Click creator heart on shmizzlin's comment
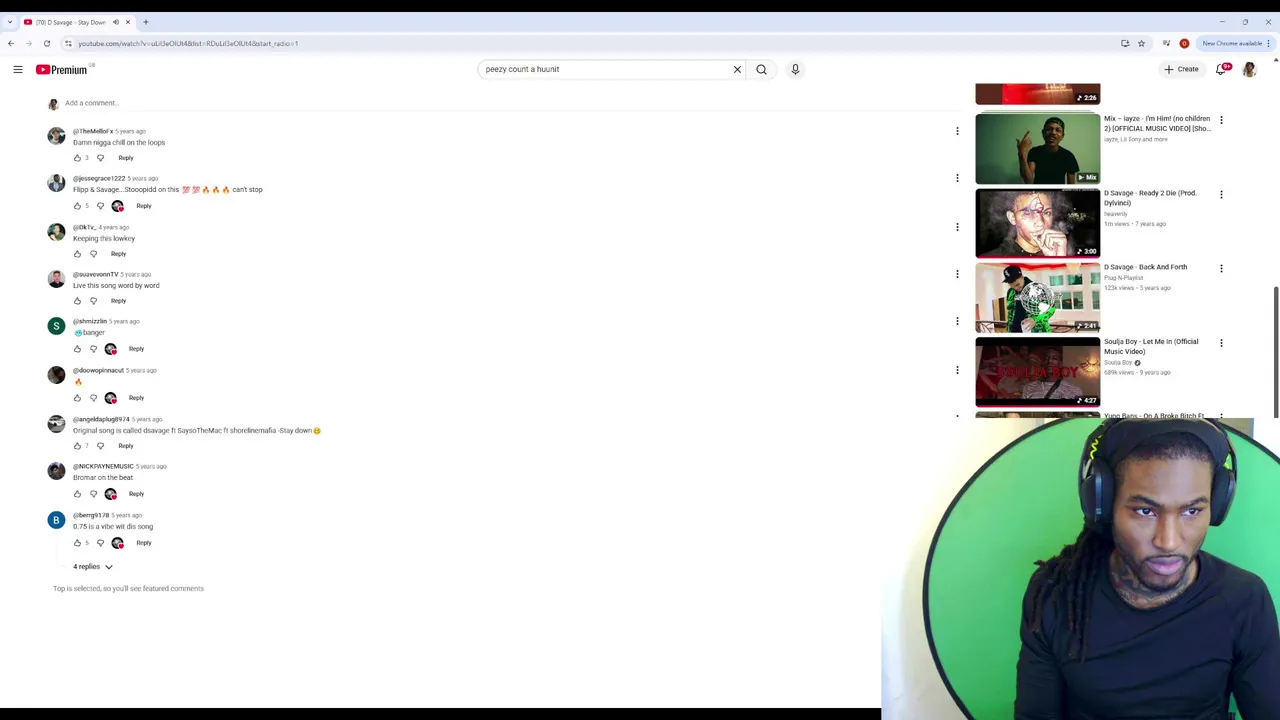The height and width of the screenshot is (720, 1280). click(111, 349)
